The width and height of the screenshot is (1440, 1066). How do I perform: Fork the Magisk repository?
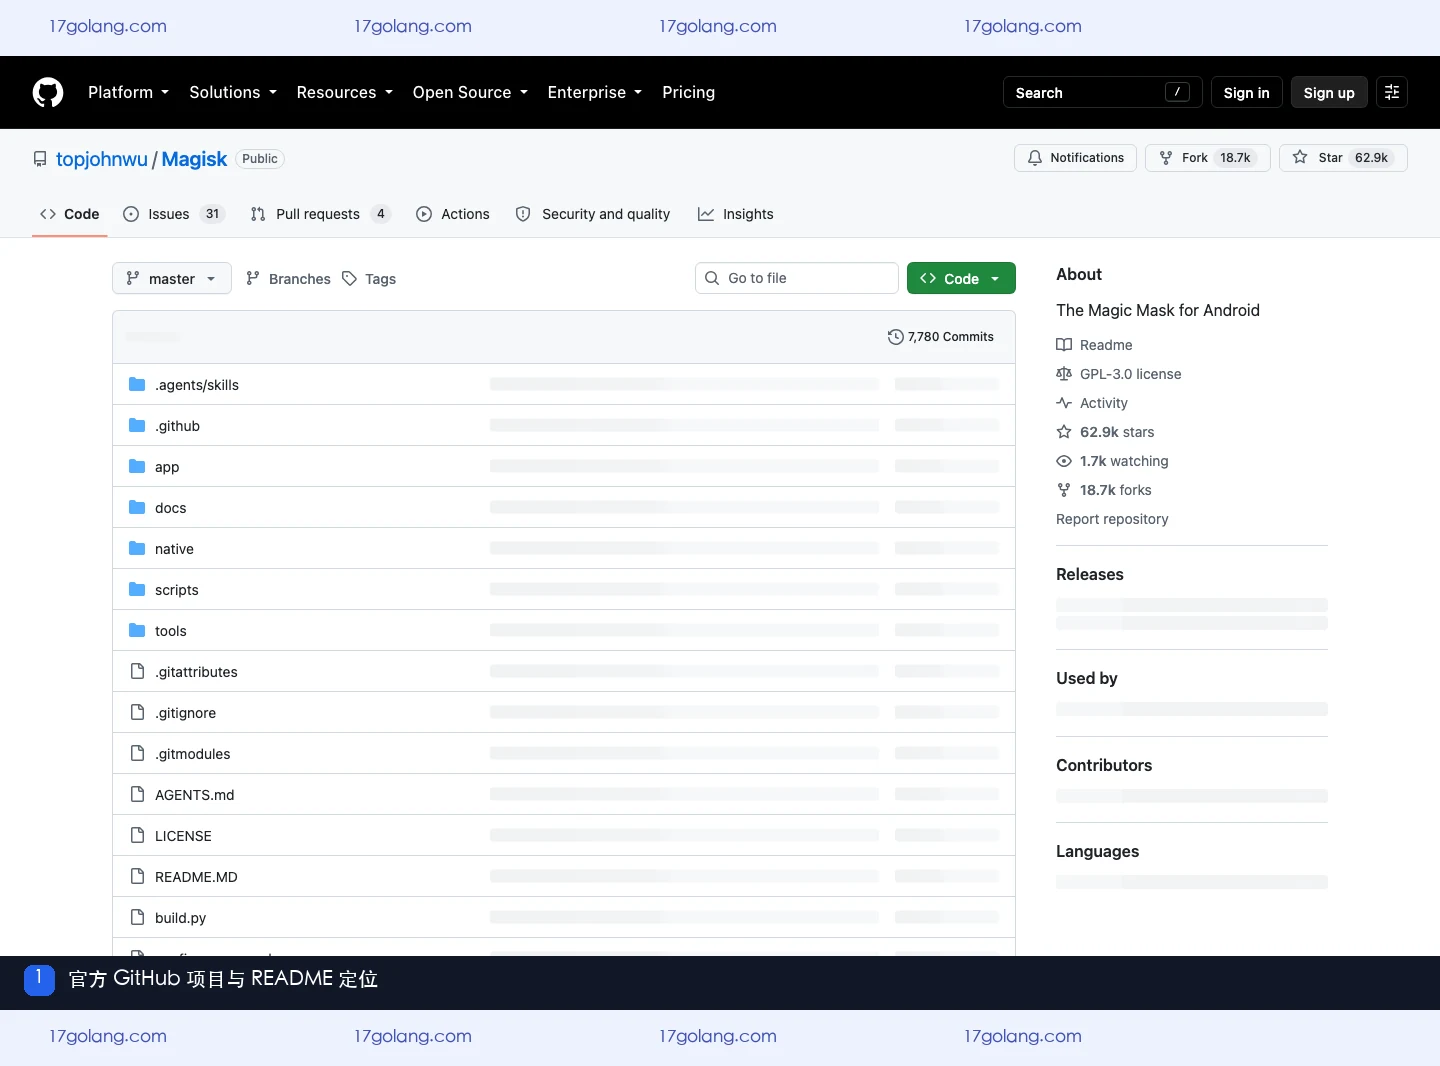pyautogui.click(x=1207, y=158)
